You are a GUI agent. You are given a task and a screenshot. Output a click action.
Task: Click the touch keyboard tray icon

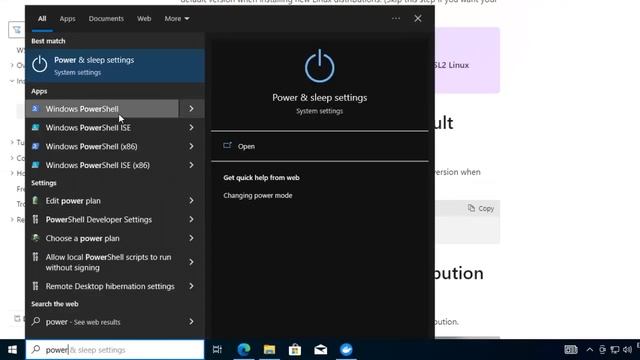[571, 350]
